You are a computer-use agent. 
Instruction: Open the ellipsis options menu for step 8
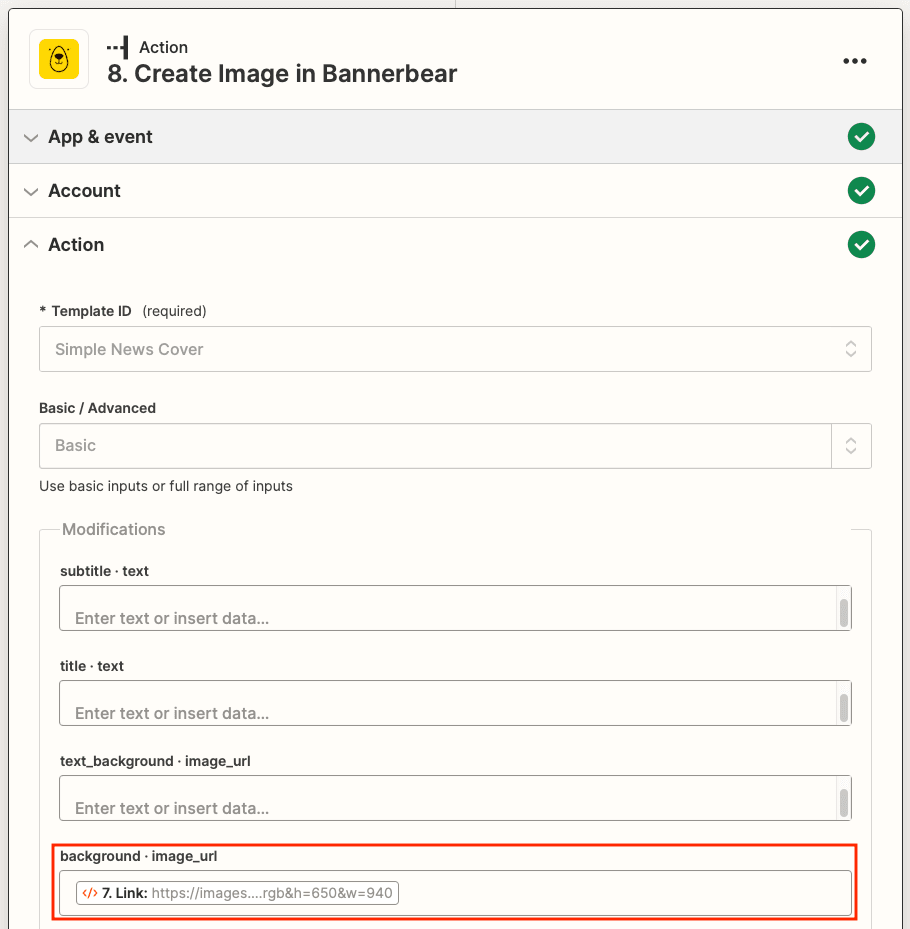(x=855, y=61)
